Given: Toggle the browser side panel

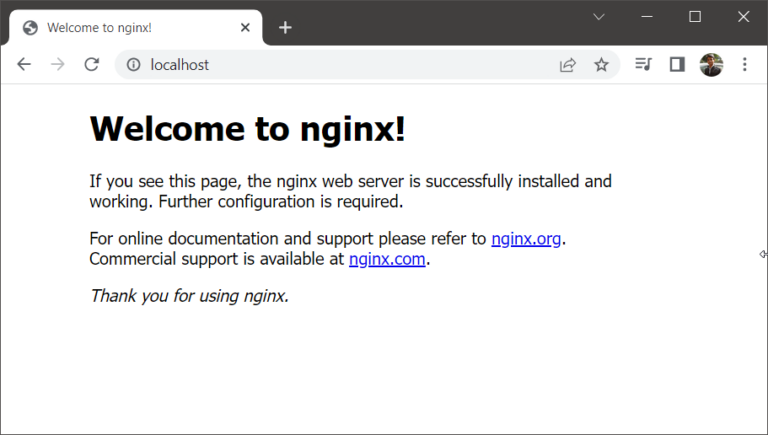Looking at the screenshot, I should (677, 65).
